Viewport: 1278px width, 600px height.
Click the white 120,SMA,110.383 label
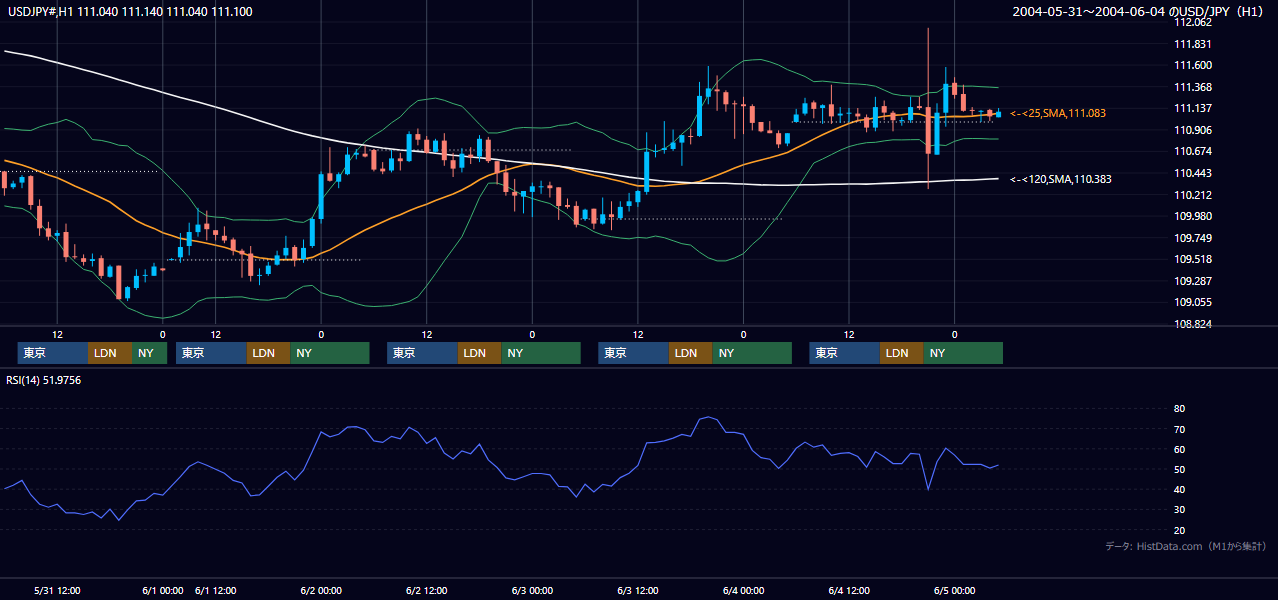click(x=1061, y=179)
